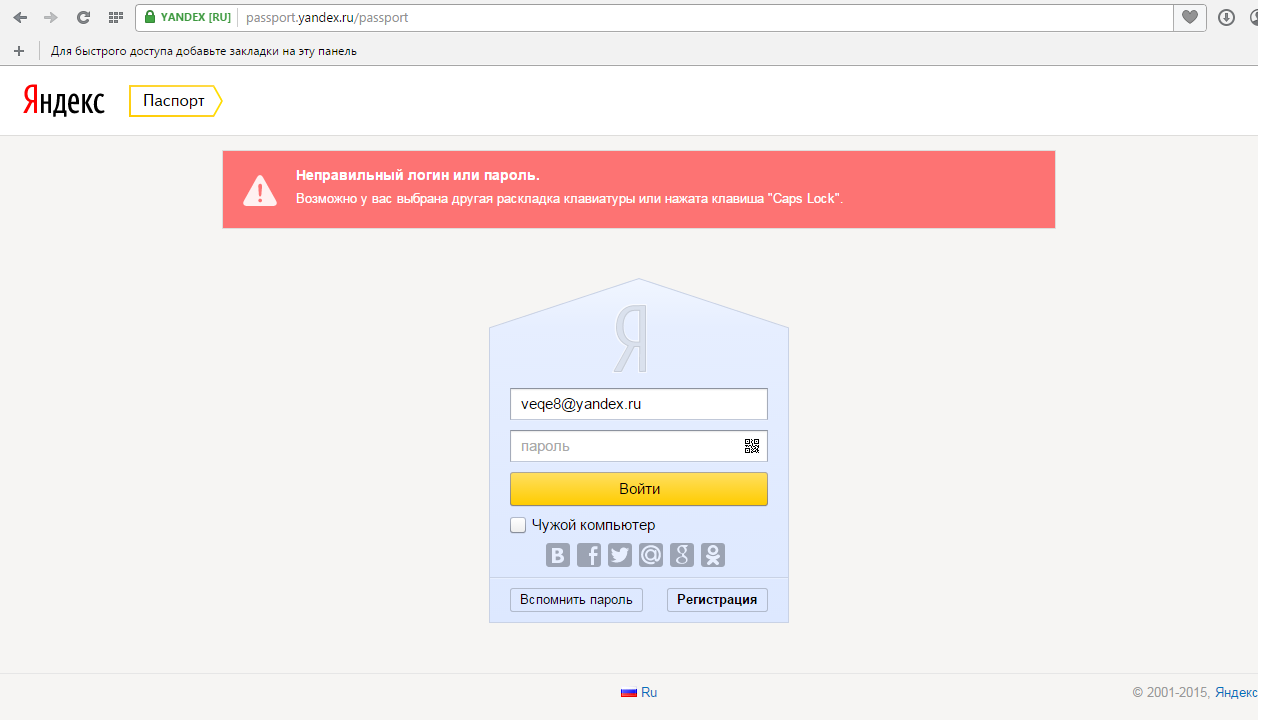Viewport: 1282px width, 720px height.
Task: Click the bookmarks bar hint text
Action: [204, 51]
